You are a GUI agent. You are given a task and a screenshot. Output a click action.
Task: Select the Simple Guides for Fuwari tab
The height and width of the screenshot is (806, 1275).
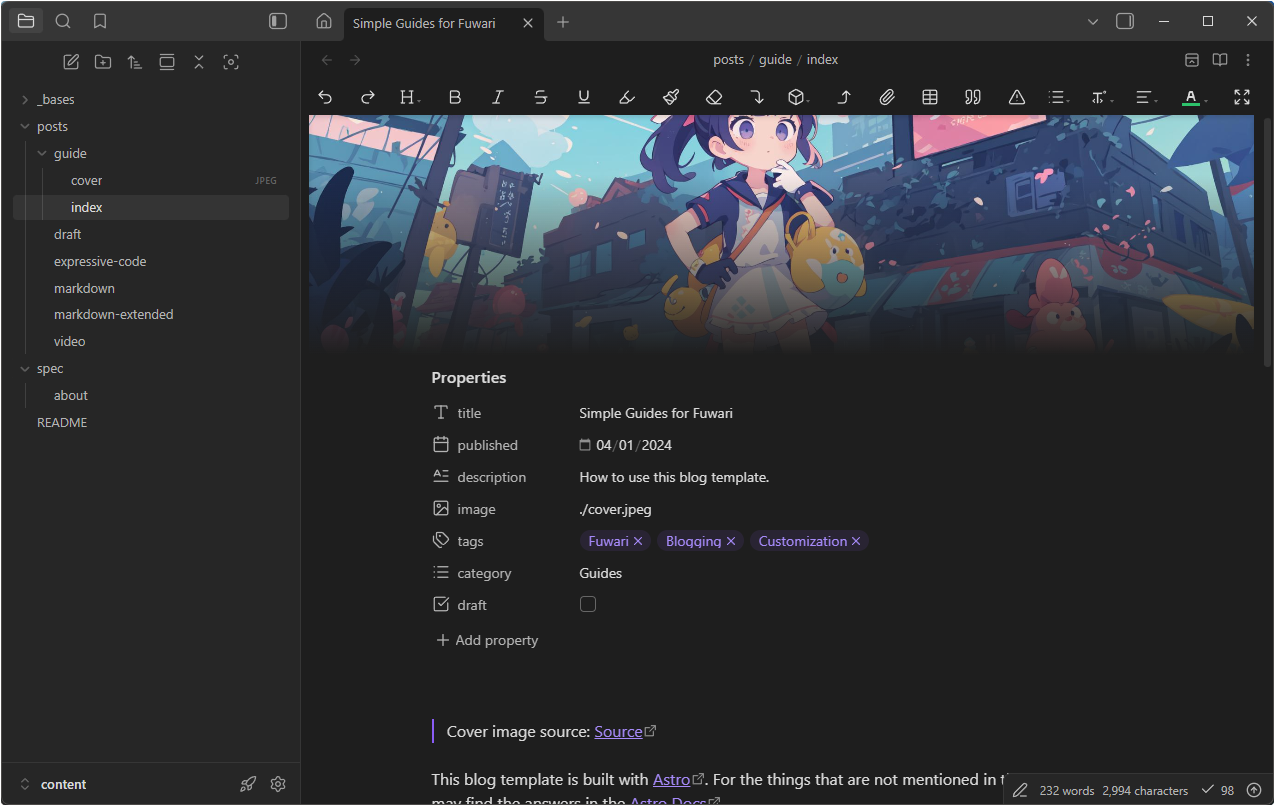(424, 23)
